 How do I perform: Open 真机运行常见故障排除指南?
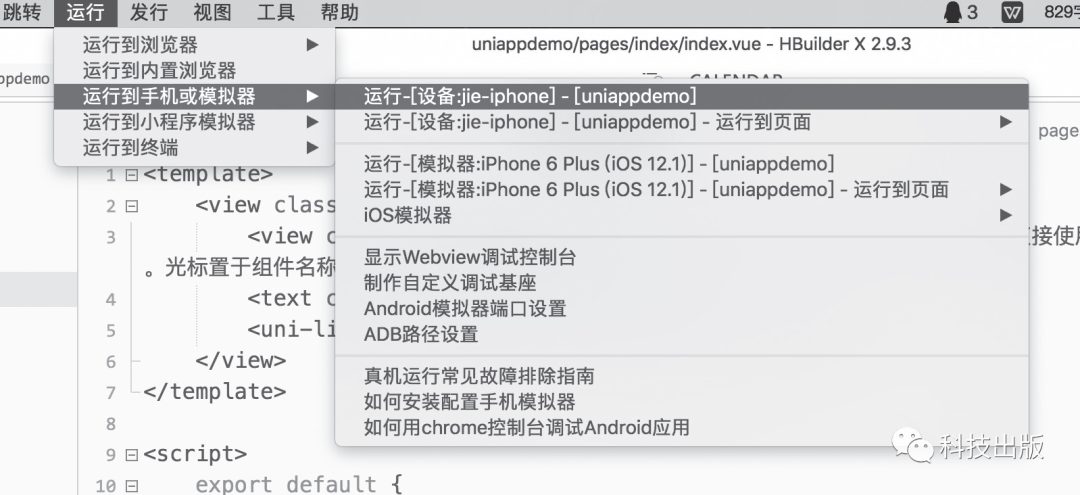click(682, 377)
